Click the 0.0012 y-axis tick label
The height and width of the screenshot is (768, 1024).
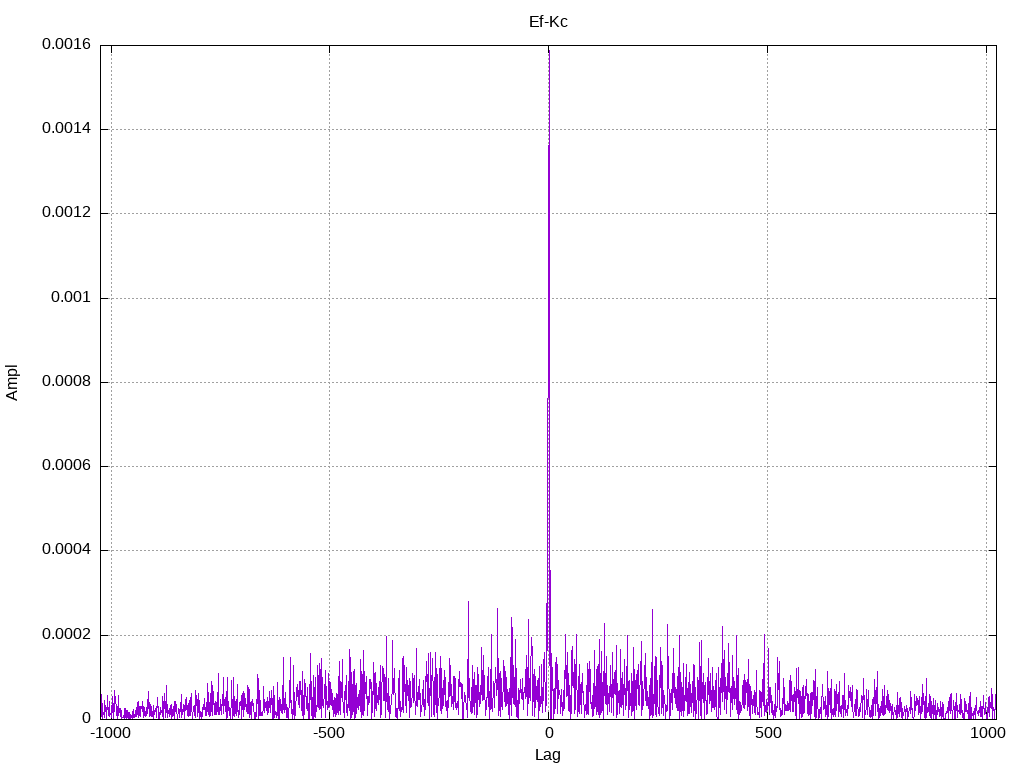pyautogui.click(x=67, y=212)
